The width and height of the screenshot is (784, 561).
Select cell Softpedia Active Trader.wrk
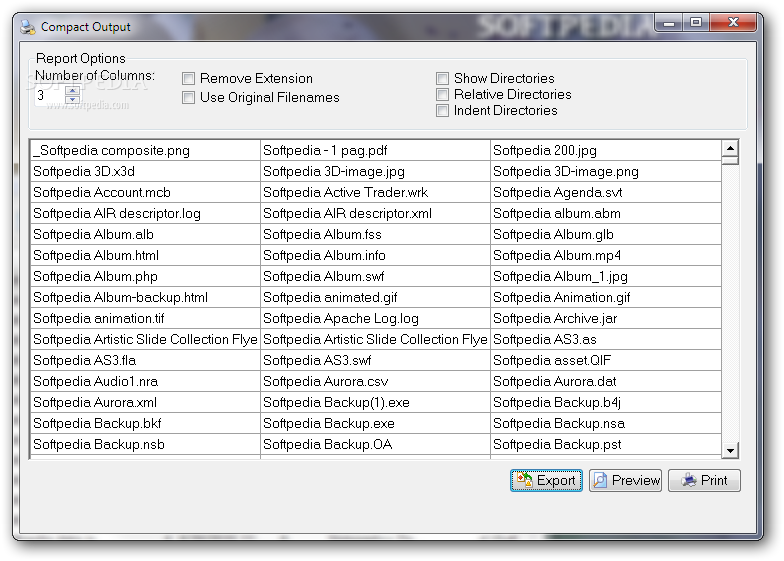click(x=376, y=192)
